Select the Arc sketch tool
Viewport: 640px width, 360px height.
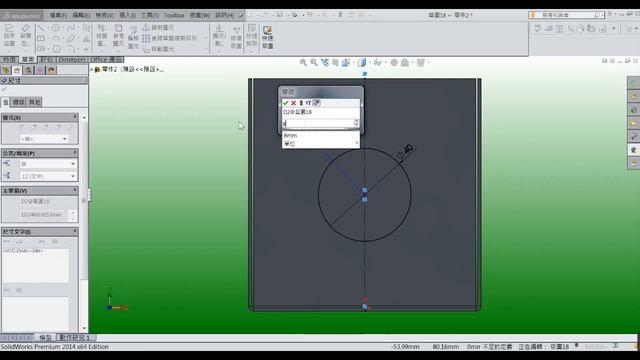tap(56, 38)
